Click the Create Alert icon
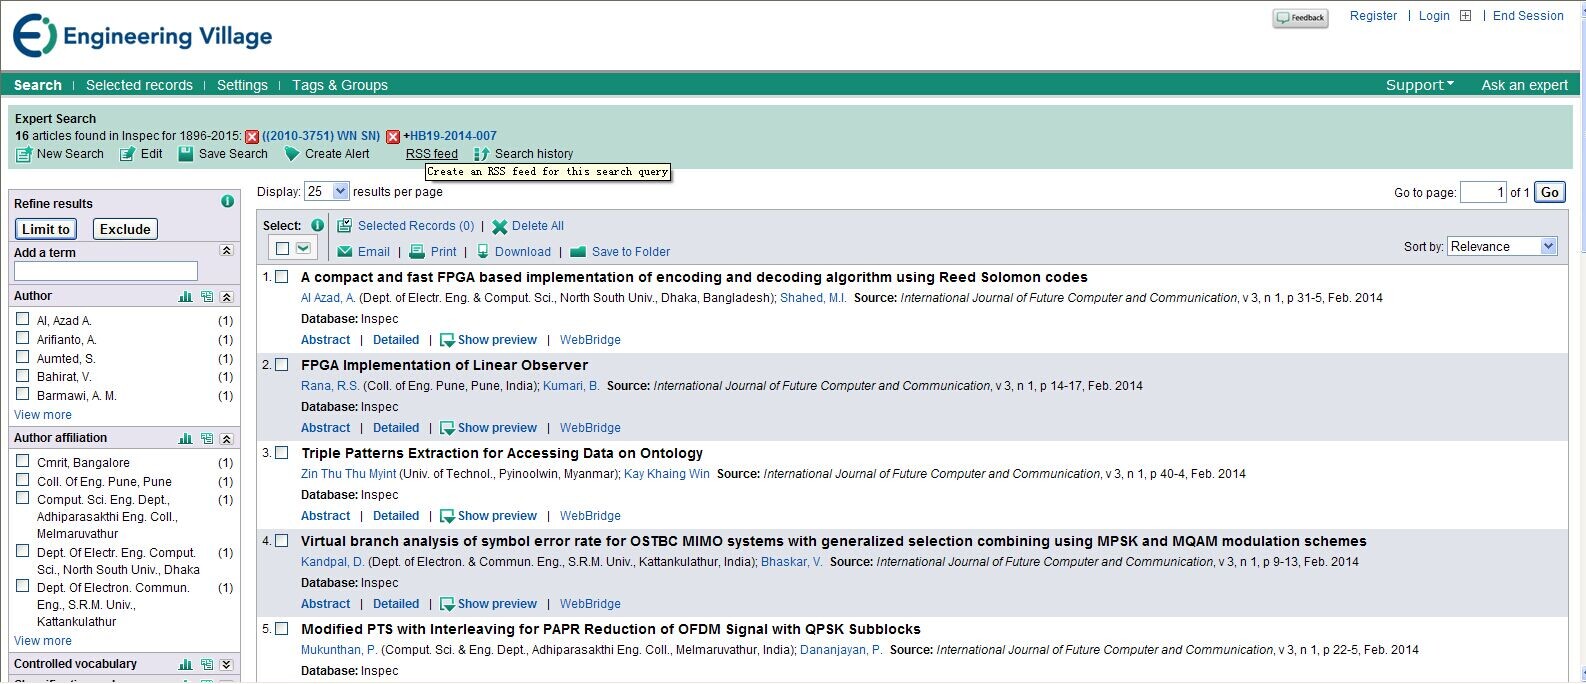 pyautogui.click(x=292, y=154)
